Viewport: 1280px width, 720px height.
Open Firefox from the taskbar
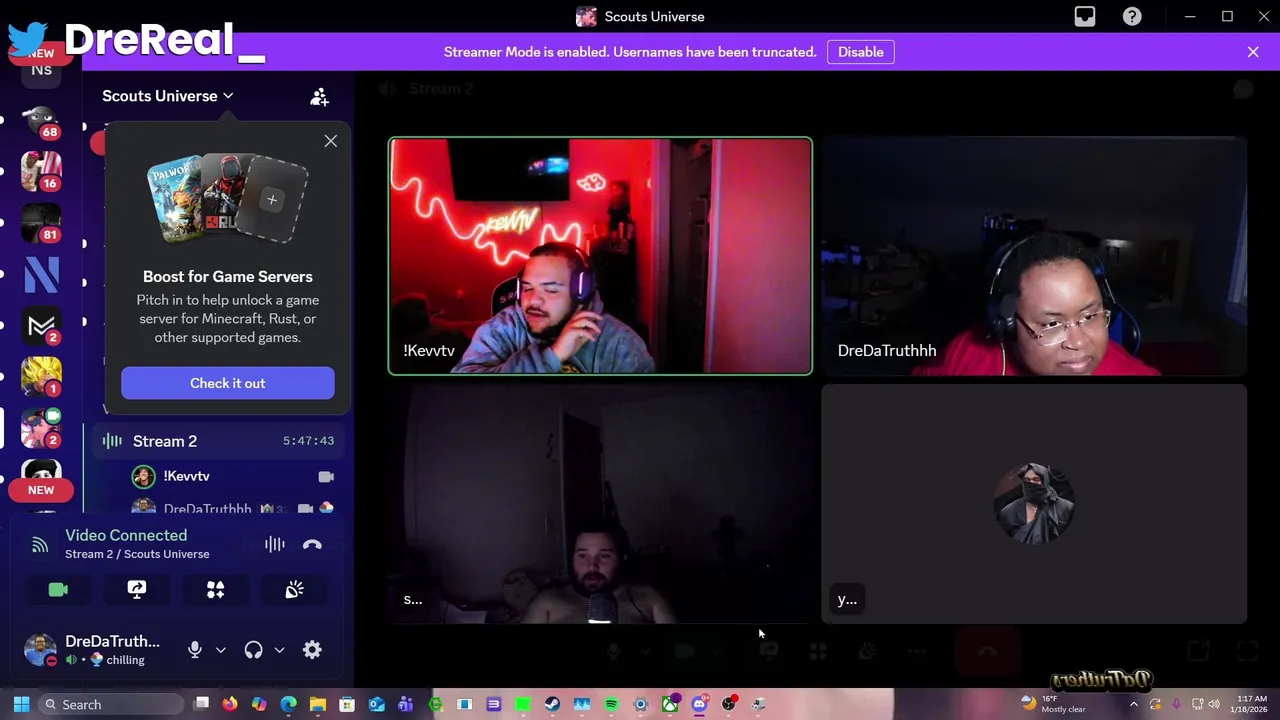(x=230, y=704)
